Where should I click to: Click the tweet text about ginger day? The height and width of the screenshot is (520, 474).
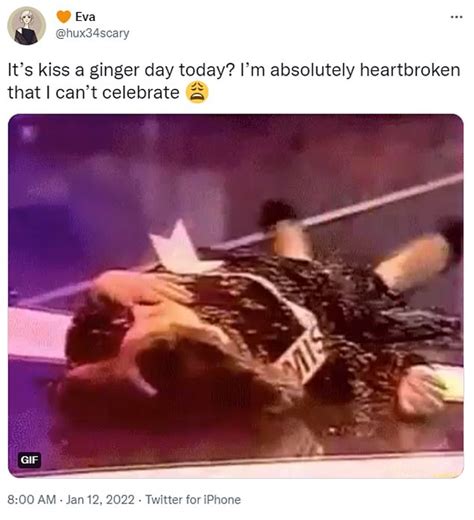(x=234, y=81)
